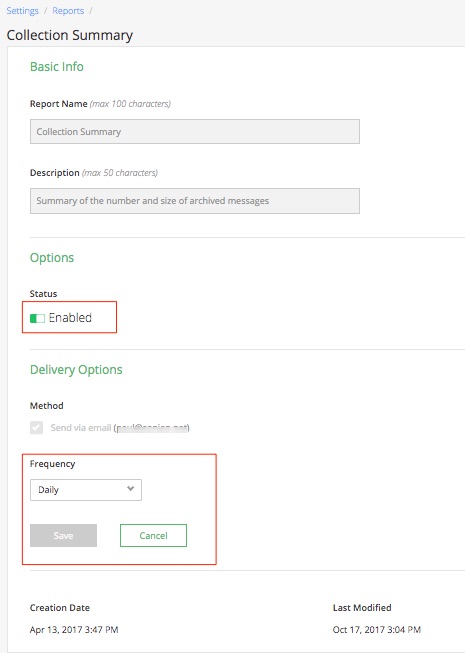This screenshot has width=465, height=653.
Task: Click the grayed Save button
Action: (x=63, y=536)
